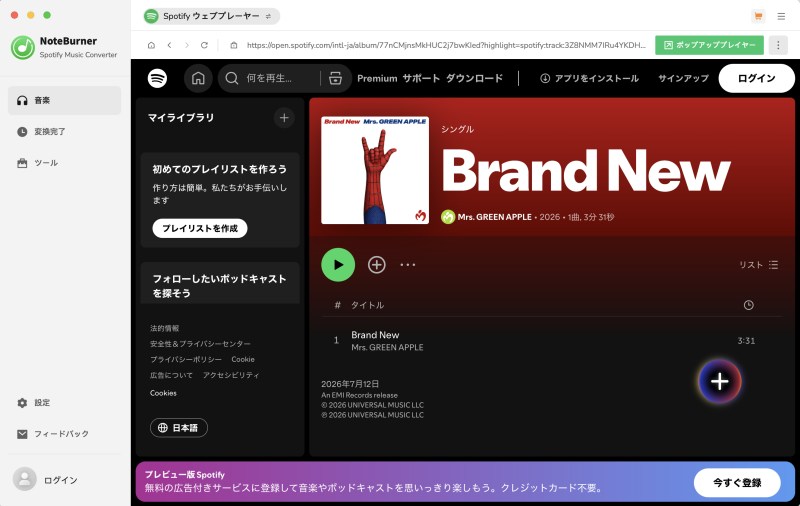Click the Brand New album cover art
This screenshot has width=800, height=506.
point(375,170)
